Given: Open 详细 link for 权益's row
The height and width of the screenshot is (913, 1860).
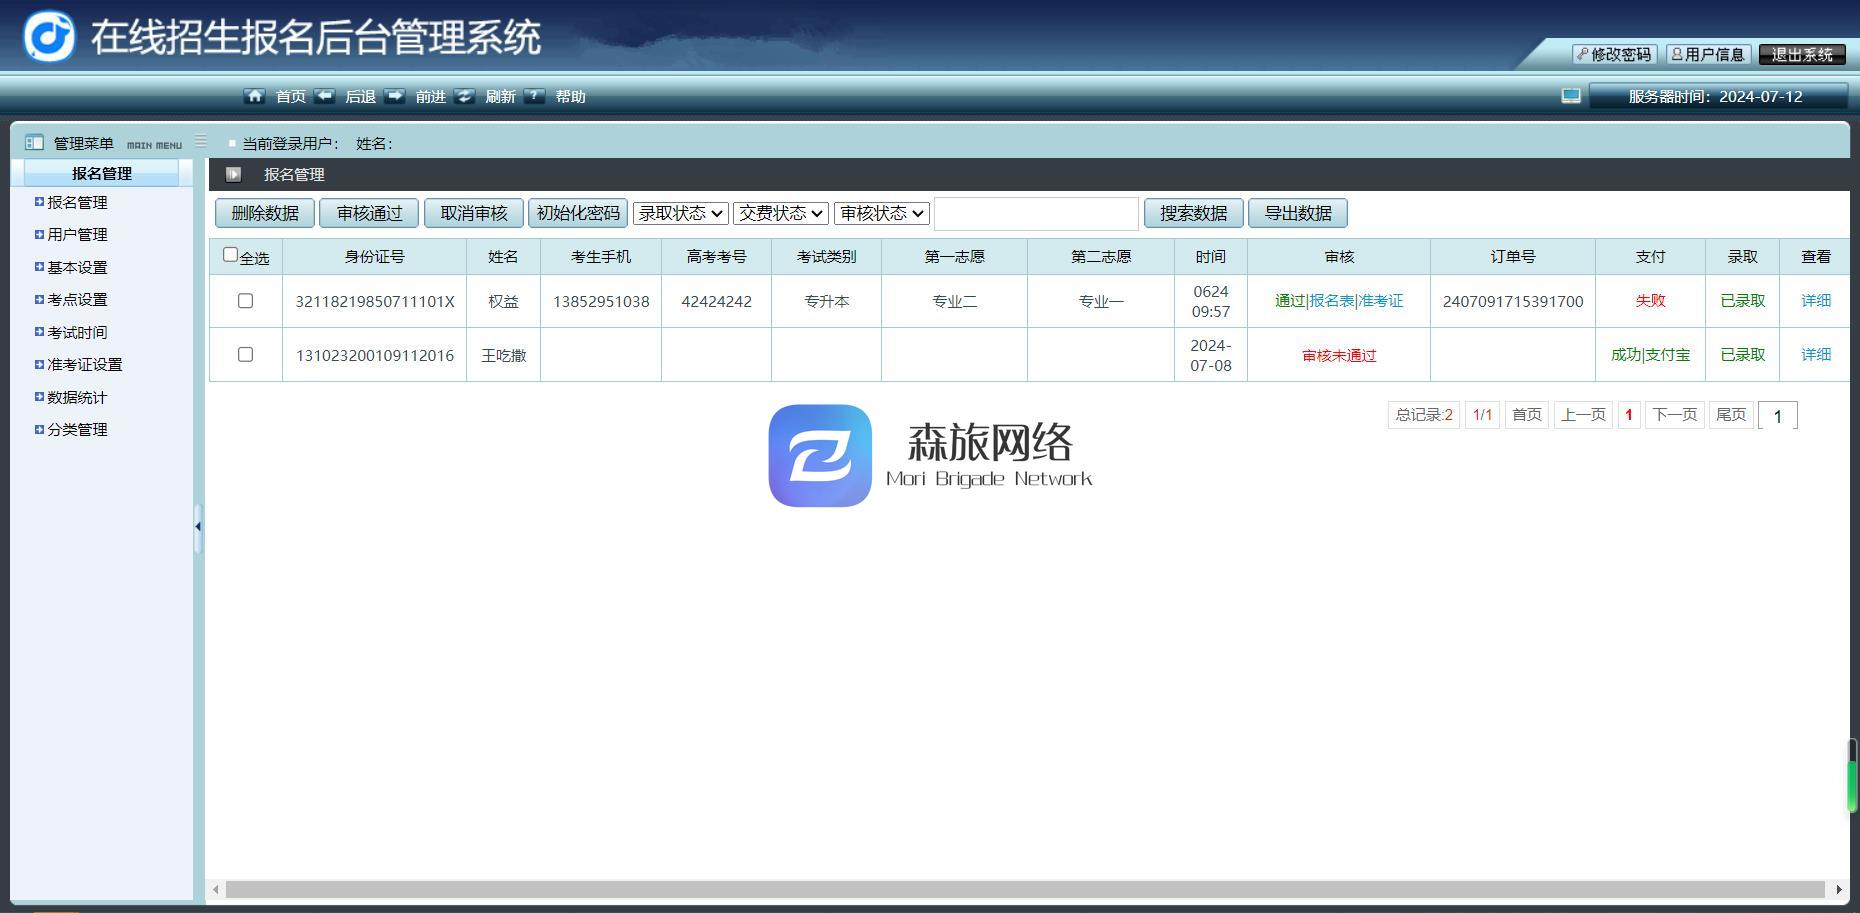Looking at the screenshot, I should pos(1816,301).
